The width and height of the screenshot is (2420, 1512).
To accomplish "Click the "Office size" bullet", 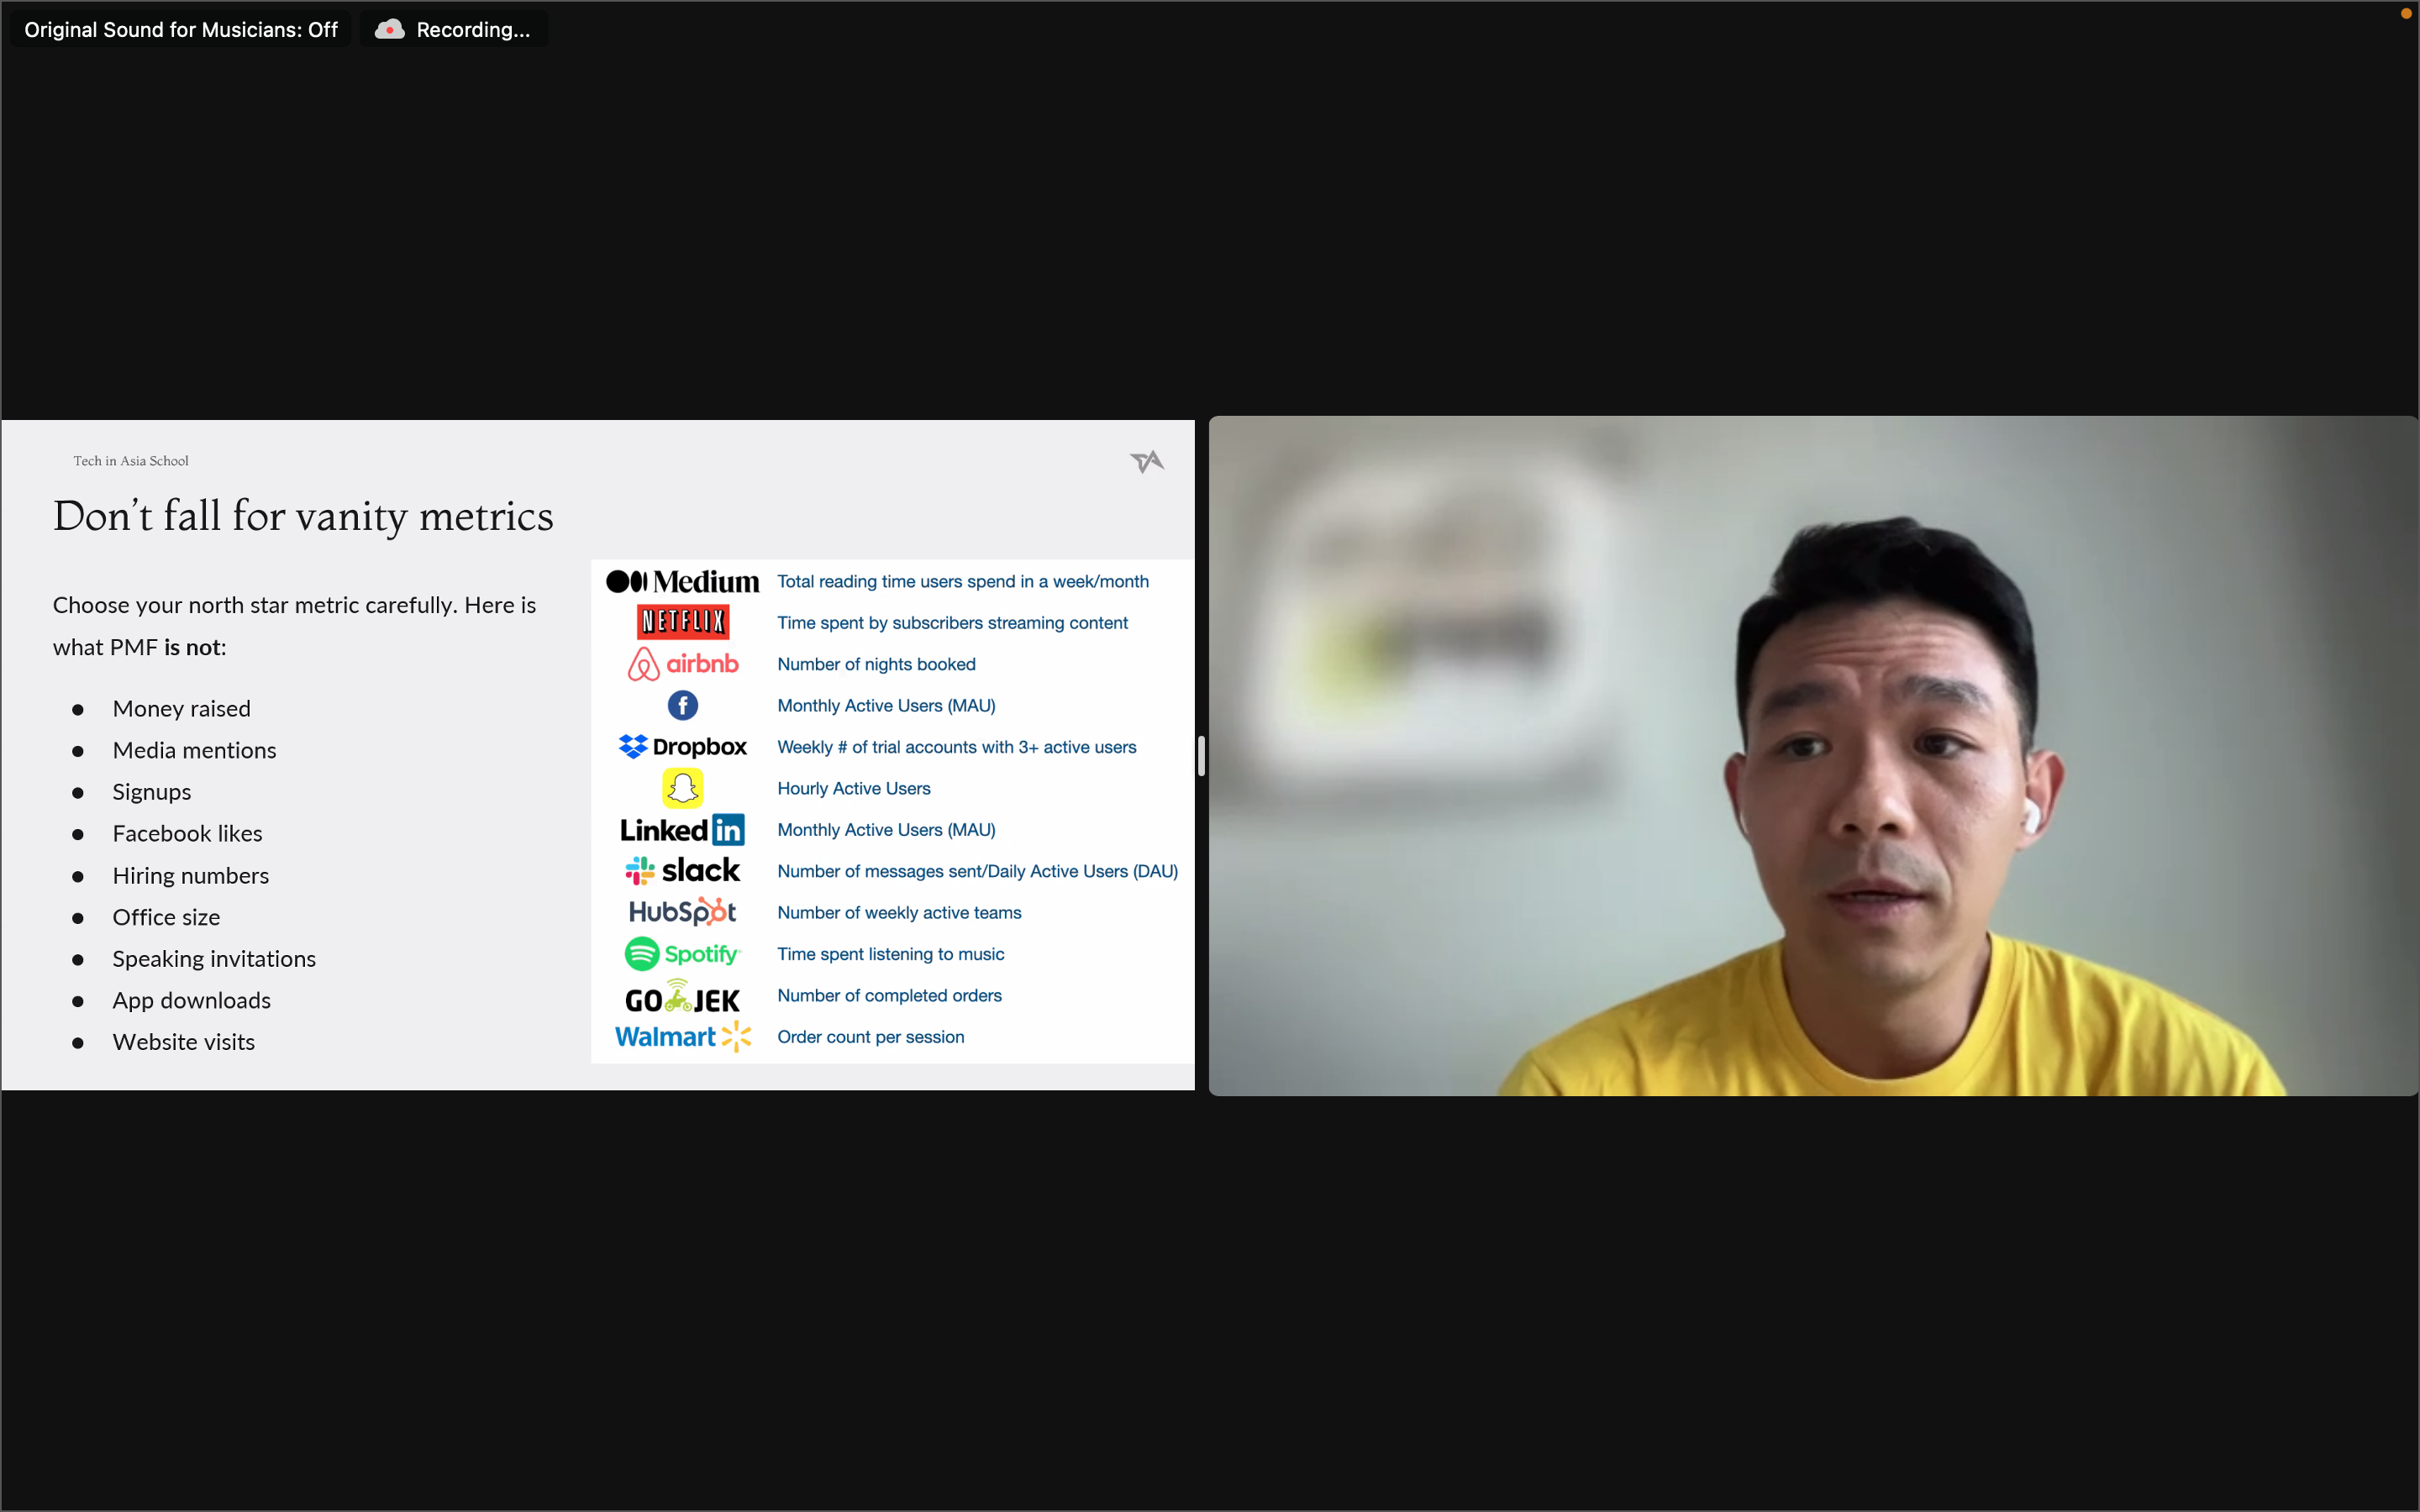I will point(167,917).
